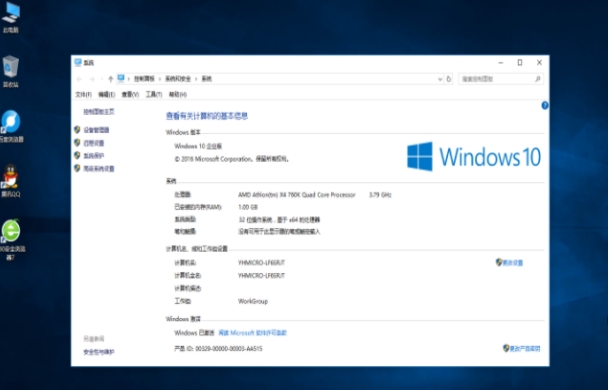Select the blue round browser shortcut on desktop
This screenshot has height=390, width=613.
[11, 126]
